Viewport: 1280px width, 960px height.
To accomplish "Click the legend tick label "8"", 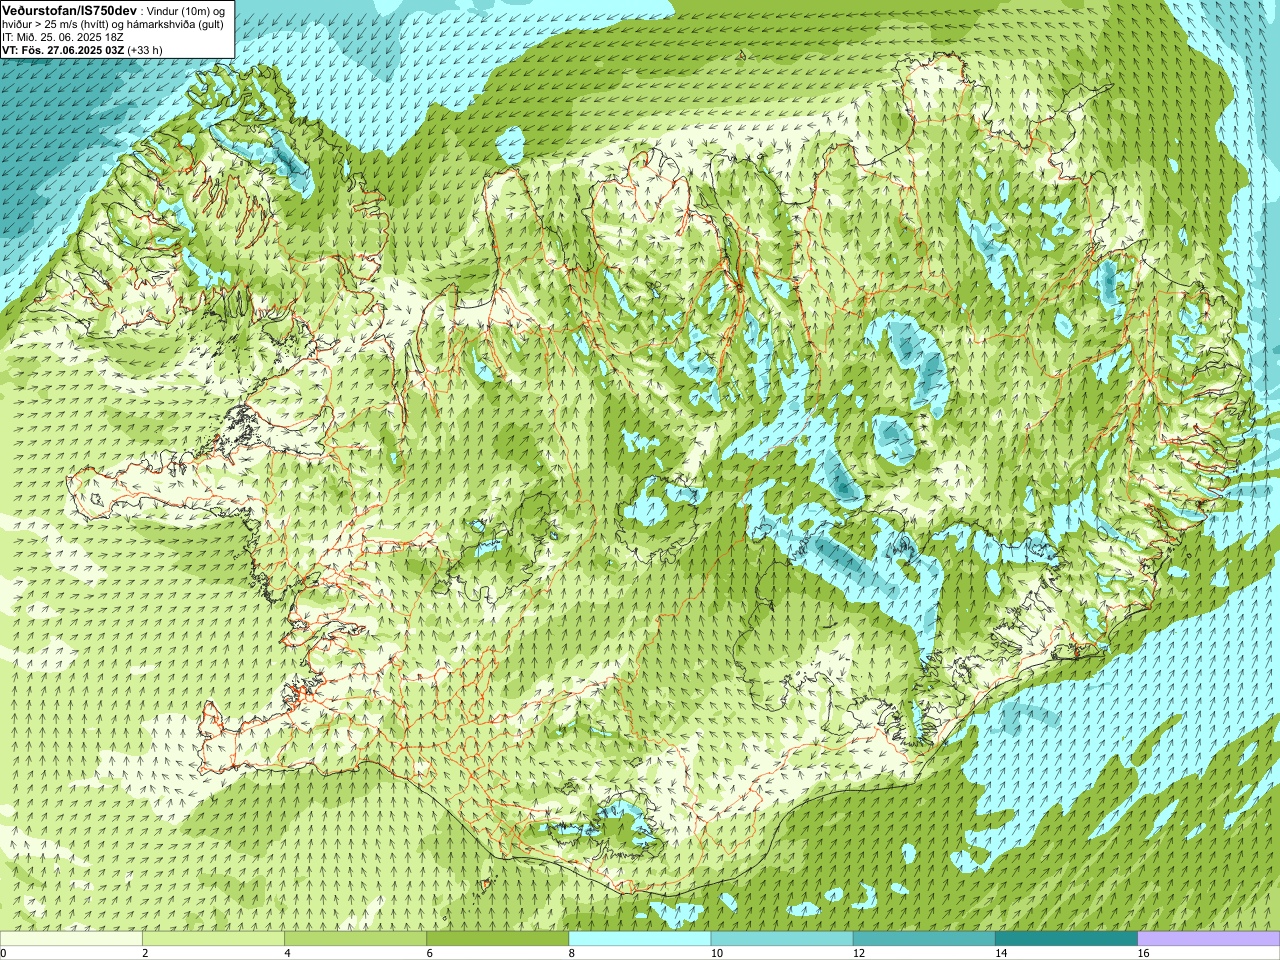I will 572,953.
